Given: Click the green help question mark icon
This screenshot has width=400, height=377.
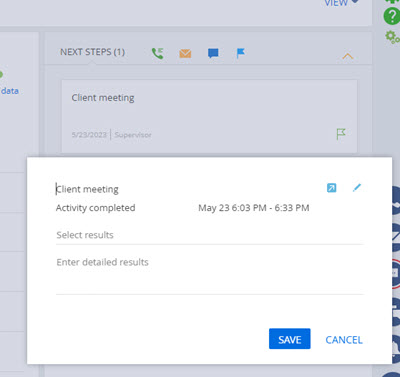Looking at the screenshot, I should point(392,16).
